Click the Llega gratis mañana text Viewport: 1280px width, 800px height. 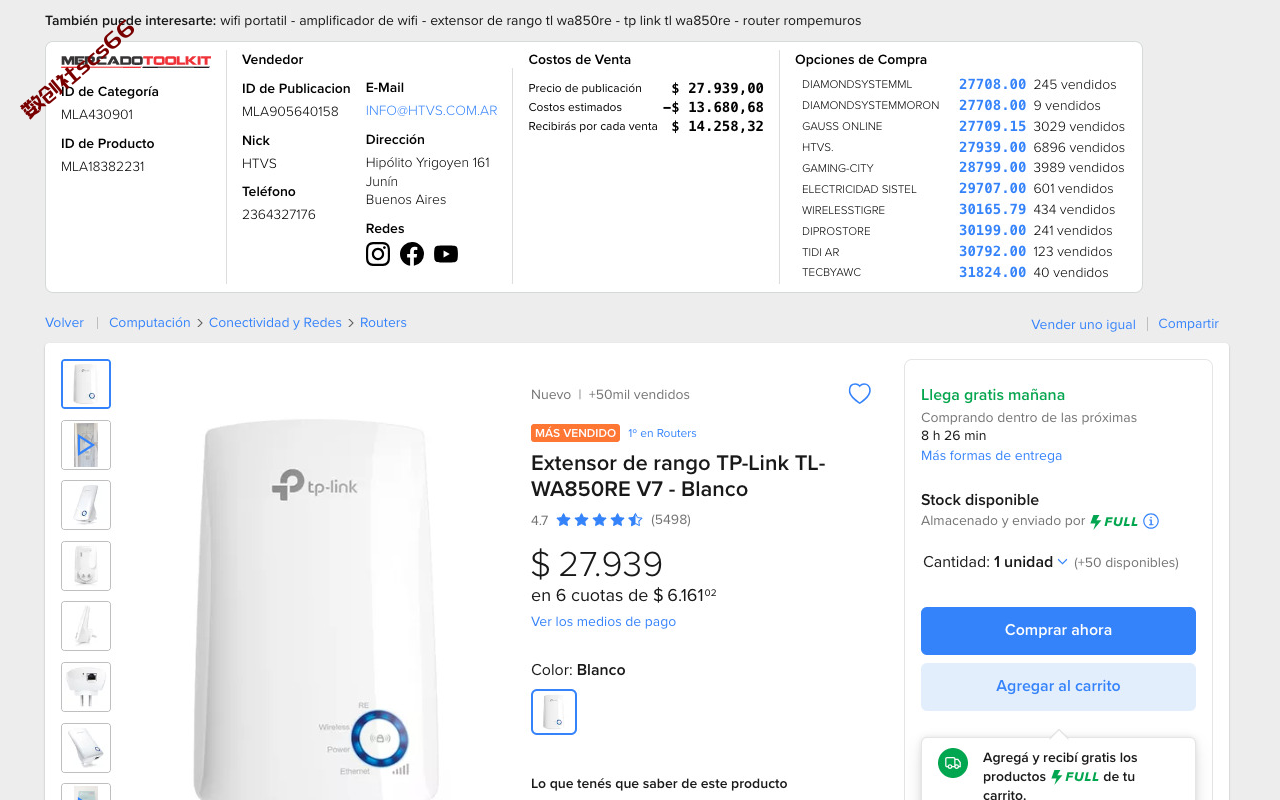pyautogui.click(x=993, y=395)
